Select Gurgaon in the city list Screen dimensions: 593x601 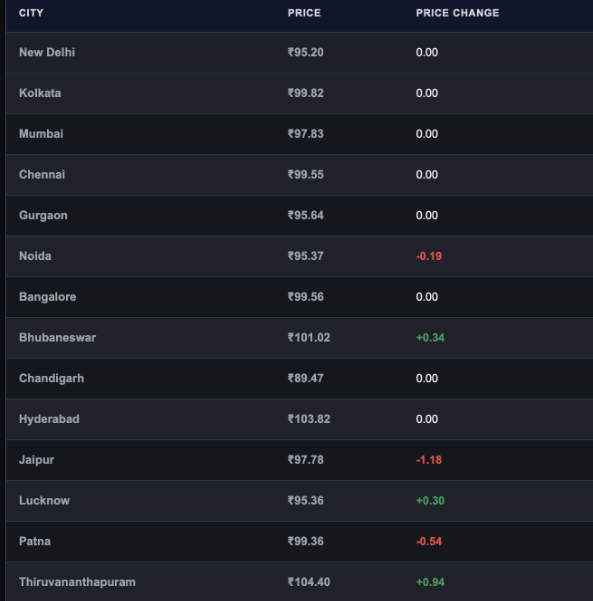[x=43, y=215]
